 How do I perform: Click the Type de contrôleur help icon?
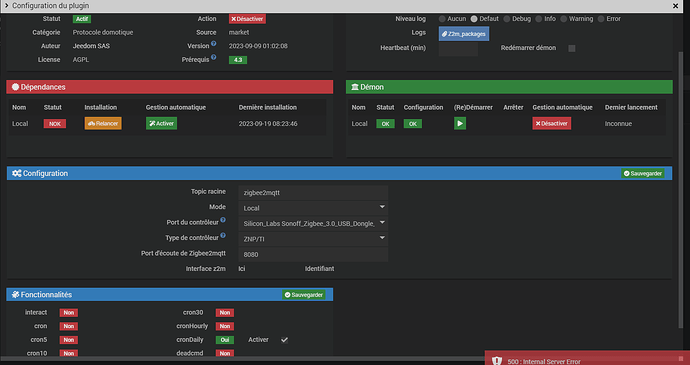point(223,236)
